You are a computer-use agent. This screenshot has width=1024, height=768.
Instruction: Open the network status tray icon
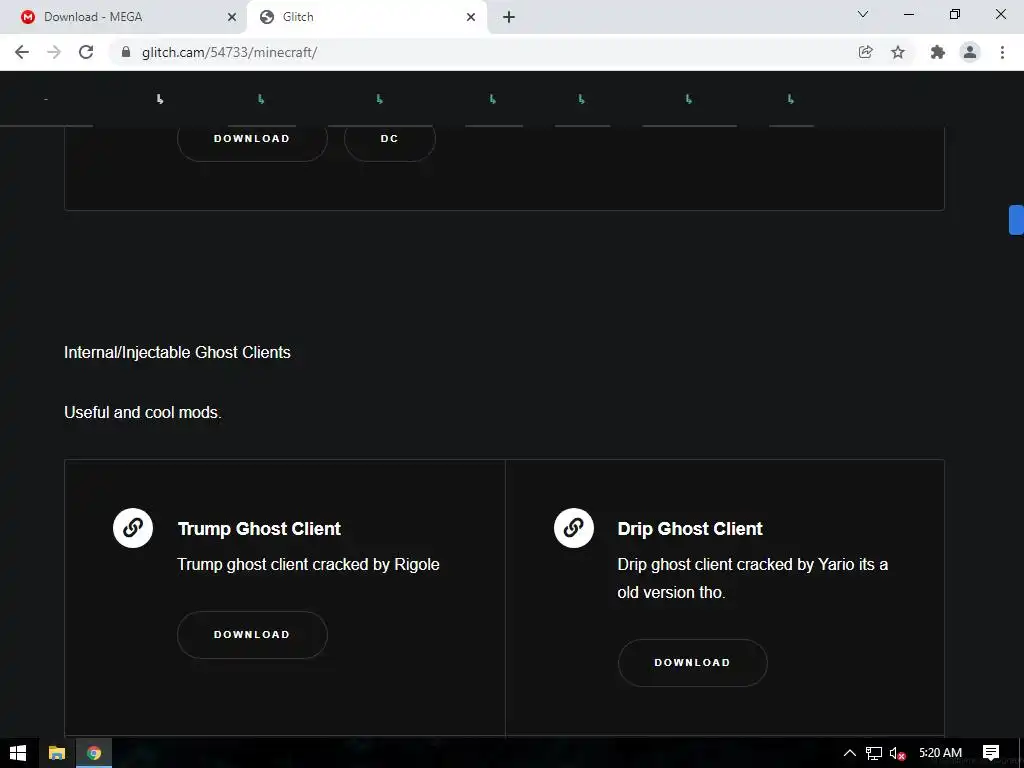click(x=874, y=753)
